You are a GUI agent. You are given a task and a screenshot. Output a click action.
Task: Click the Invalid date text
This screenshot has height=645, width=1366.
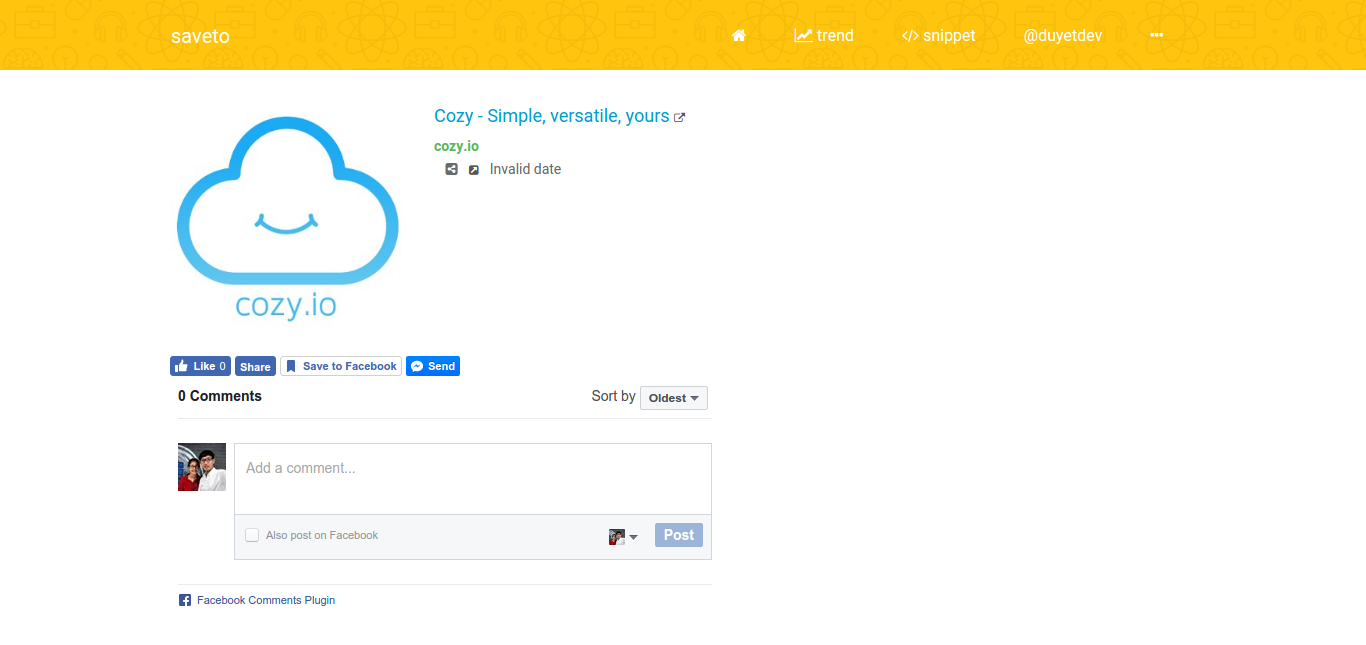(x=525, y=169)
